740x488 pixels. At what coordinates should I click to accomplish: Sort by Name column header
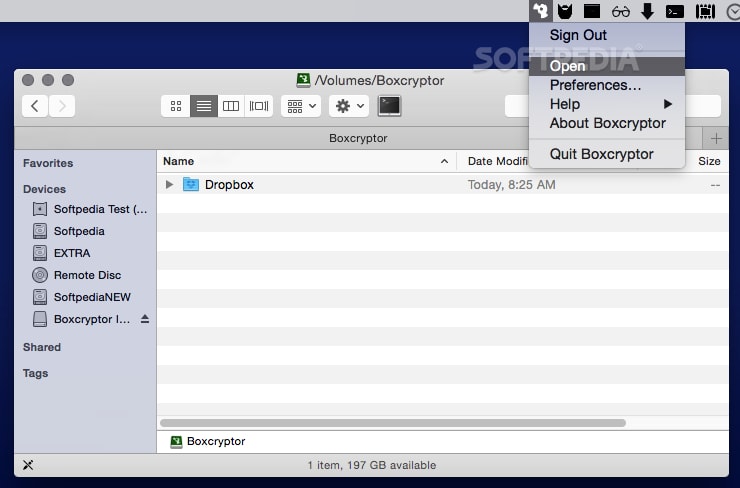pyautogui.click(x=306, y=161)
